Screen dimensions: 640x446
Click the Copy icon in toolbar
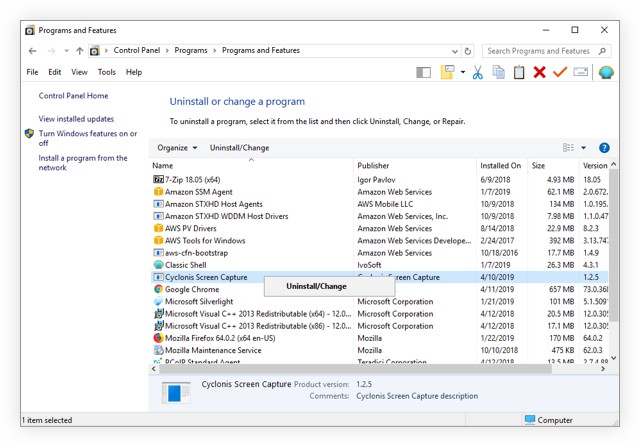[498, 72]
